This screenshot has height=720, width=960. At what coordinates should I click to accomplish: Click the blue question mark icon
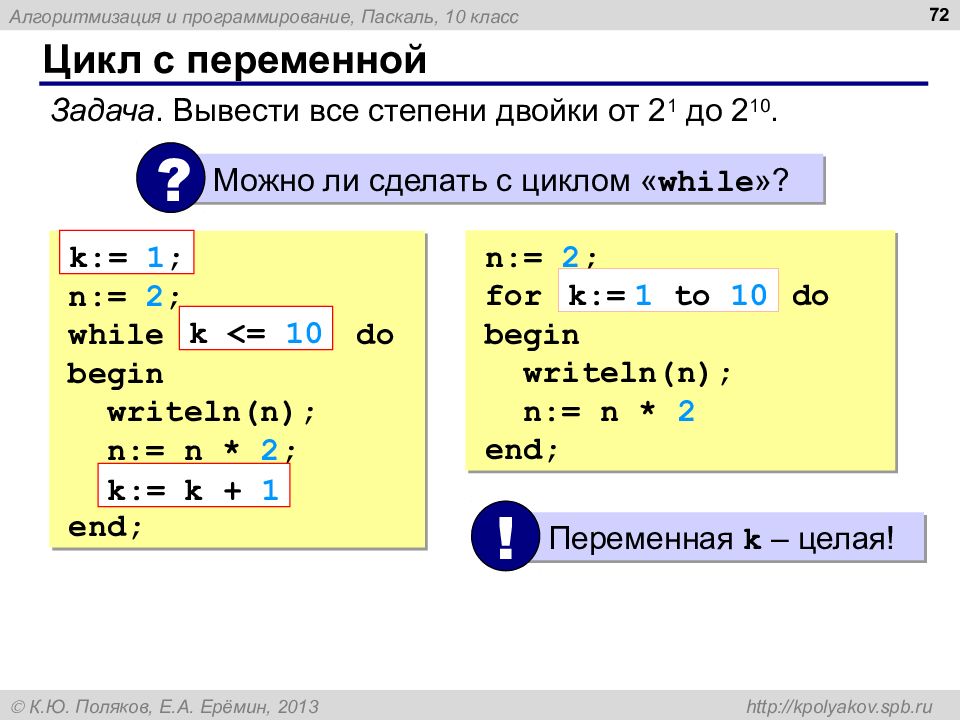[170, 178]
